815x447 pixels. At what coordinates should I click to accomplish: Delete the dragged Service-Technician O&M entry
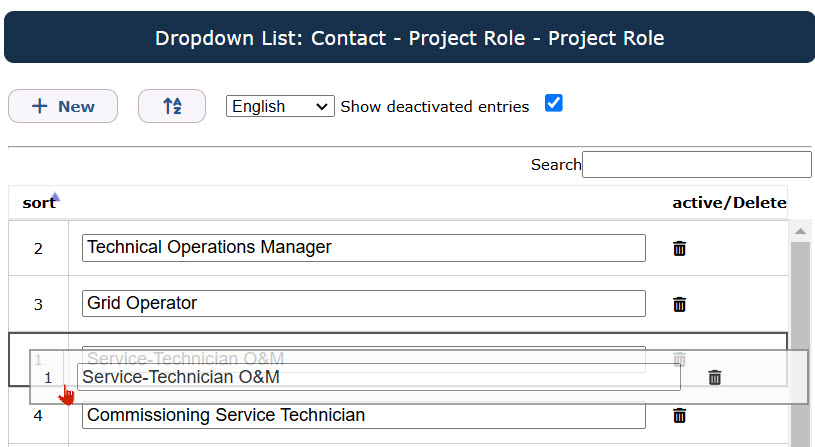pos(715,377)
